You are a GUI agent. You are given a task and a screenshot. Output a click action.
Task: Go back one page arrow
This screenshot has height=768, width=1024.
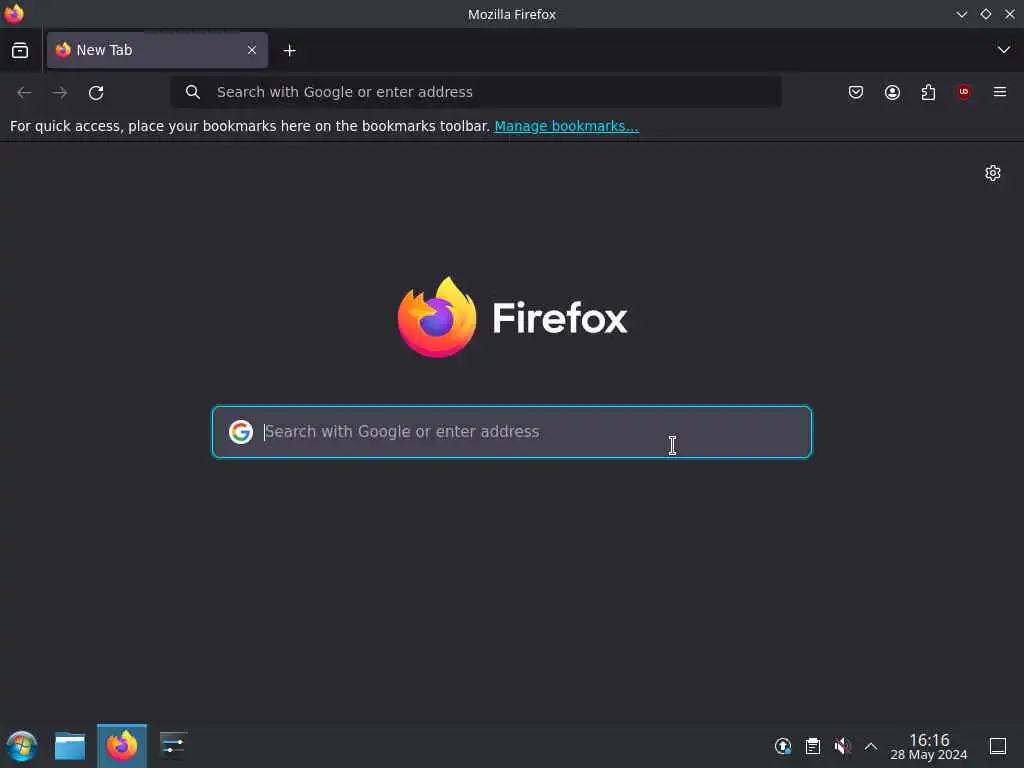(24, 93)
